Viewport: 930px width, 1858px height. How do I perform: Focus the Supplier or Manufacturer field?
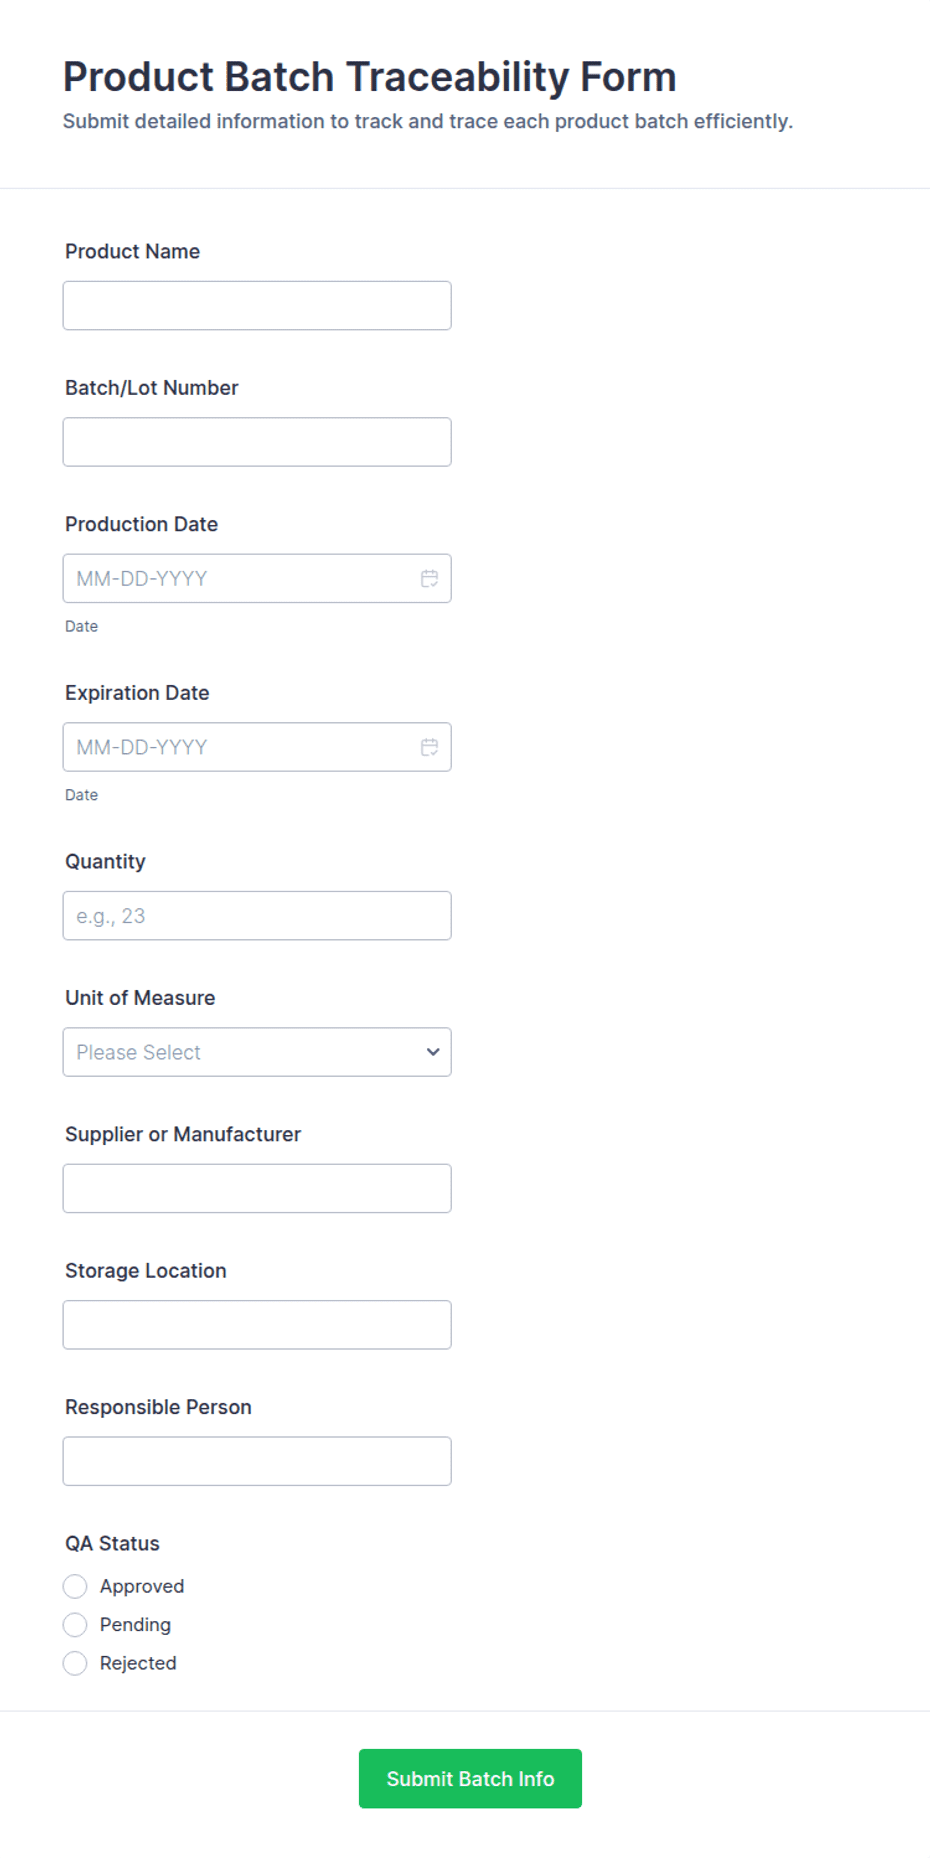tap(257, 1188)
